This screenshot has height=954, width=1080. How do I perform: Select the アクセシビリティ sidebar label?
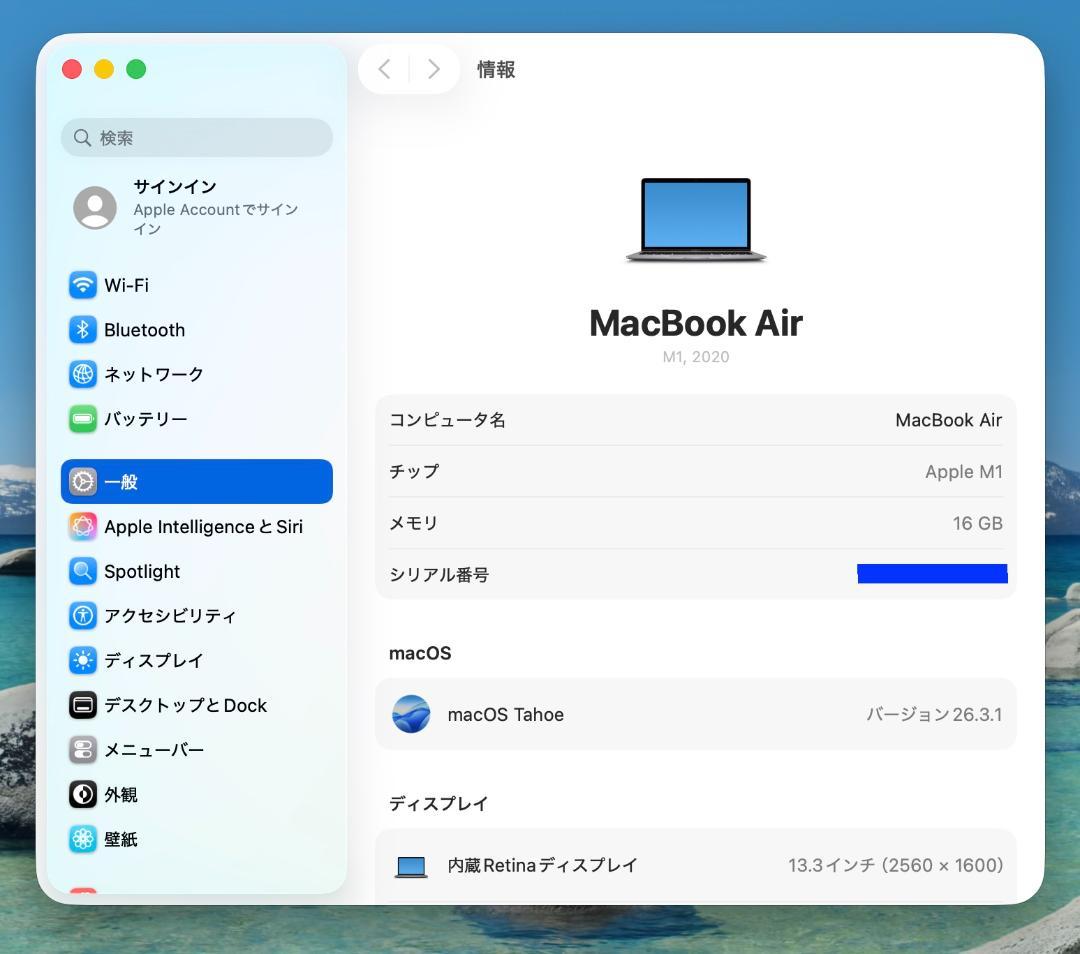click(170, 616)
